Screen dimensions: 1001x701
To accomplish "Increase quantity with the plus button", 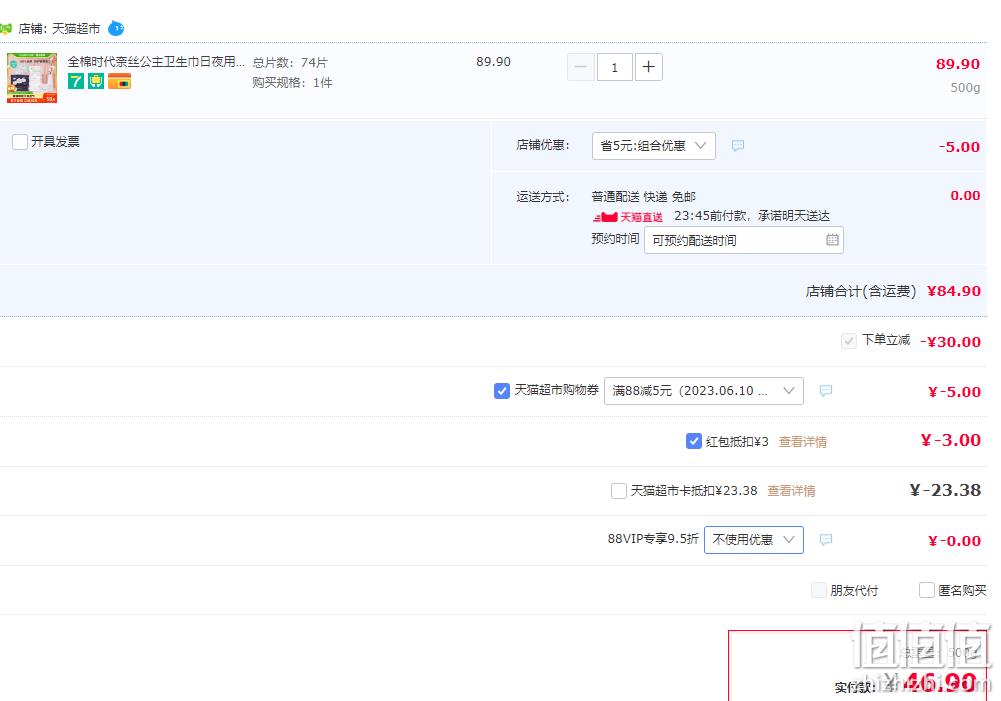I will click(649, 67).
